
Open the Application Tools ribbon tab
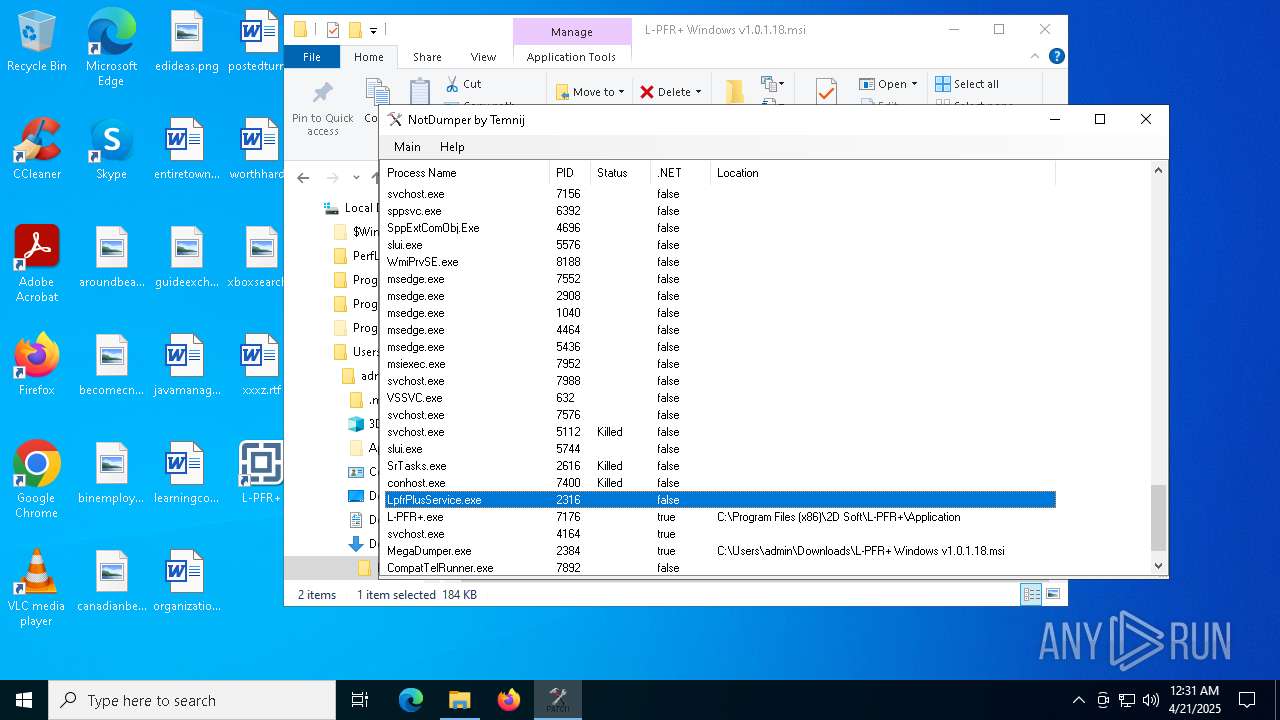click(571, 57)
